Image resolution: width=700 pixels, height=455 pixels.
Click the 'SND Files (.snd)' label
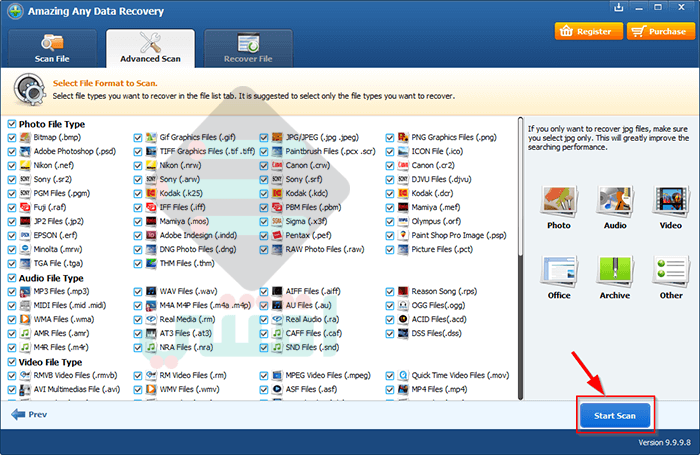click(312, 347)
